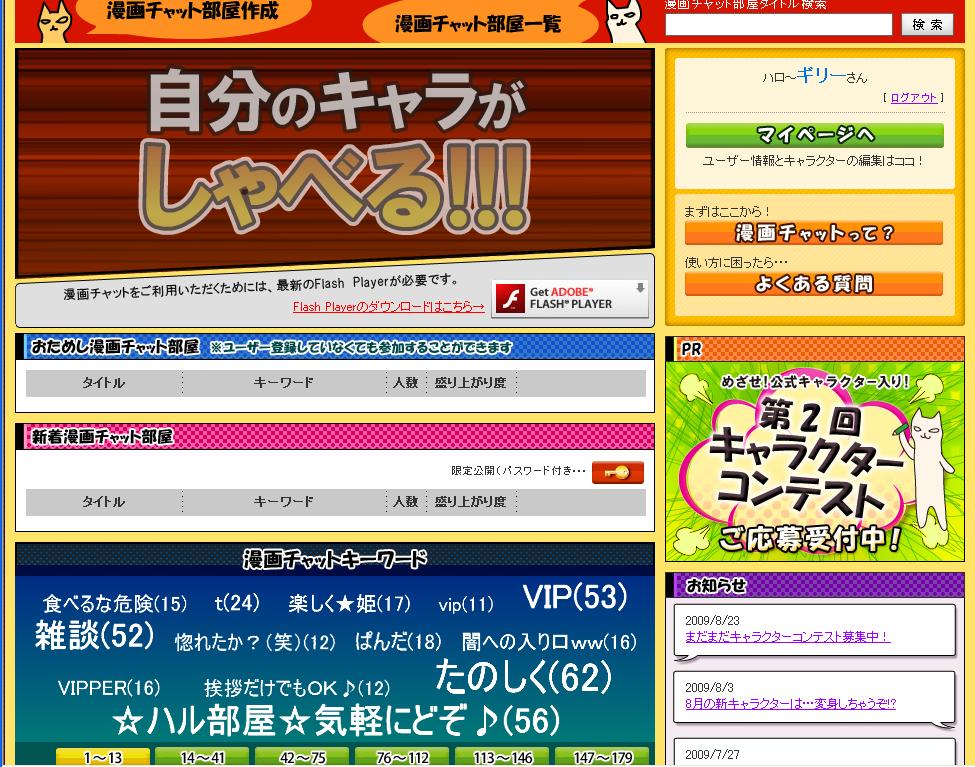Switch to keyword range 14〜41 tab
The width and height of the screenshot is (975, 767).
[x=202, y=758]
